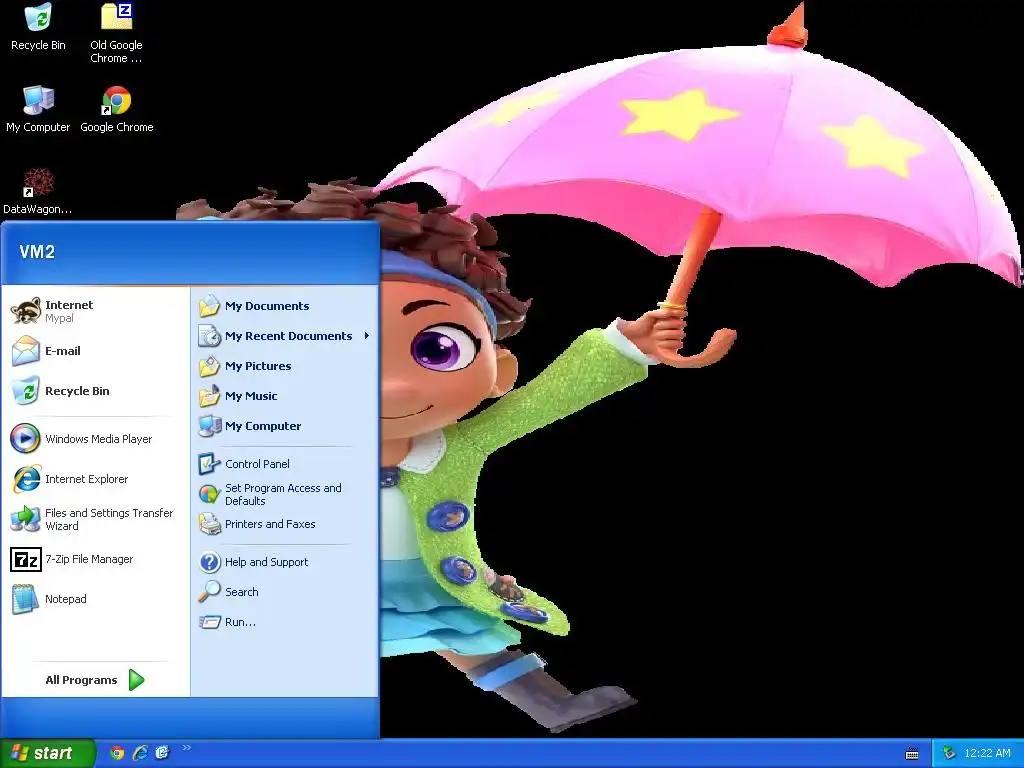Click Chrome icon in Quick Launch bar
Image resolution: width=1024 pixels, height=768 pixels.
pos(117,753)
